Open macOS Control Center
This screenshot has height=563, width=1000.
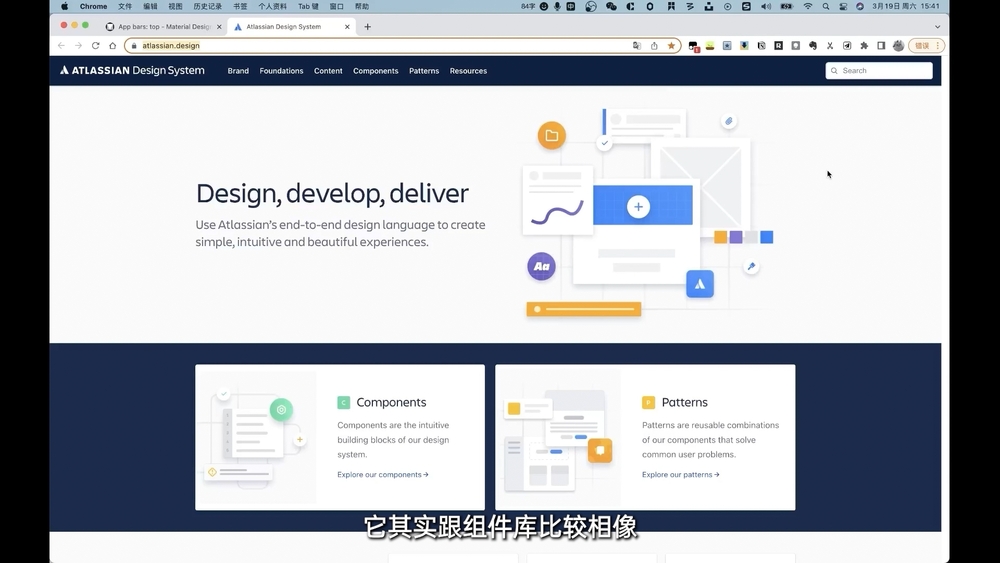pos(843,6)
